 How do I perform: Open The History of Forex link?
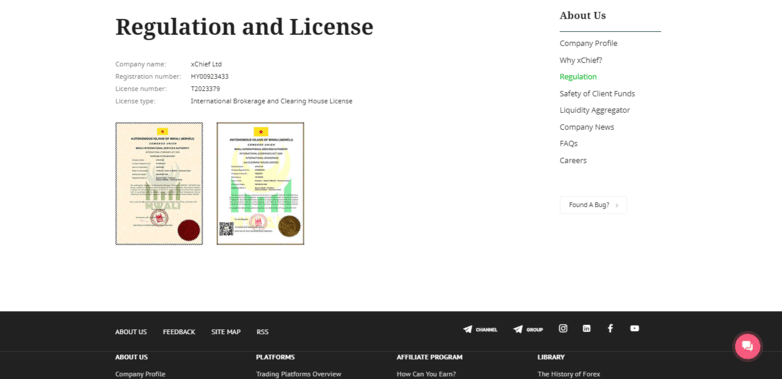[x=569, y=374]
